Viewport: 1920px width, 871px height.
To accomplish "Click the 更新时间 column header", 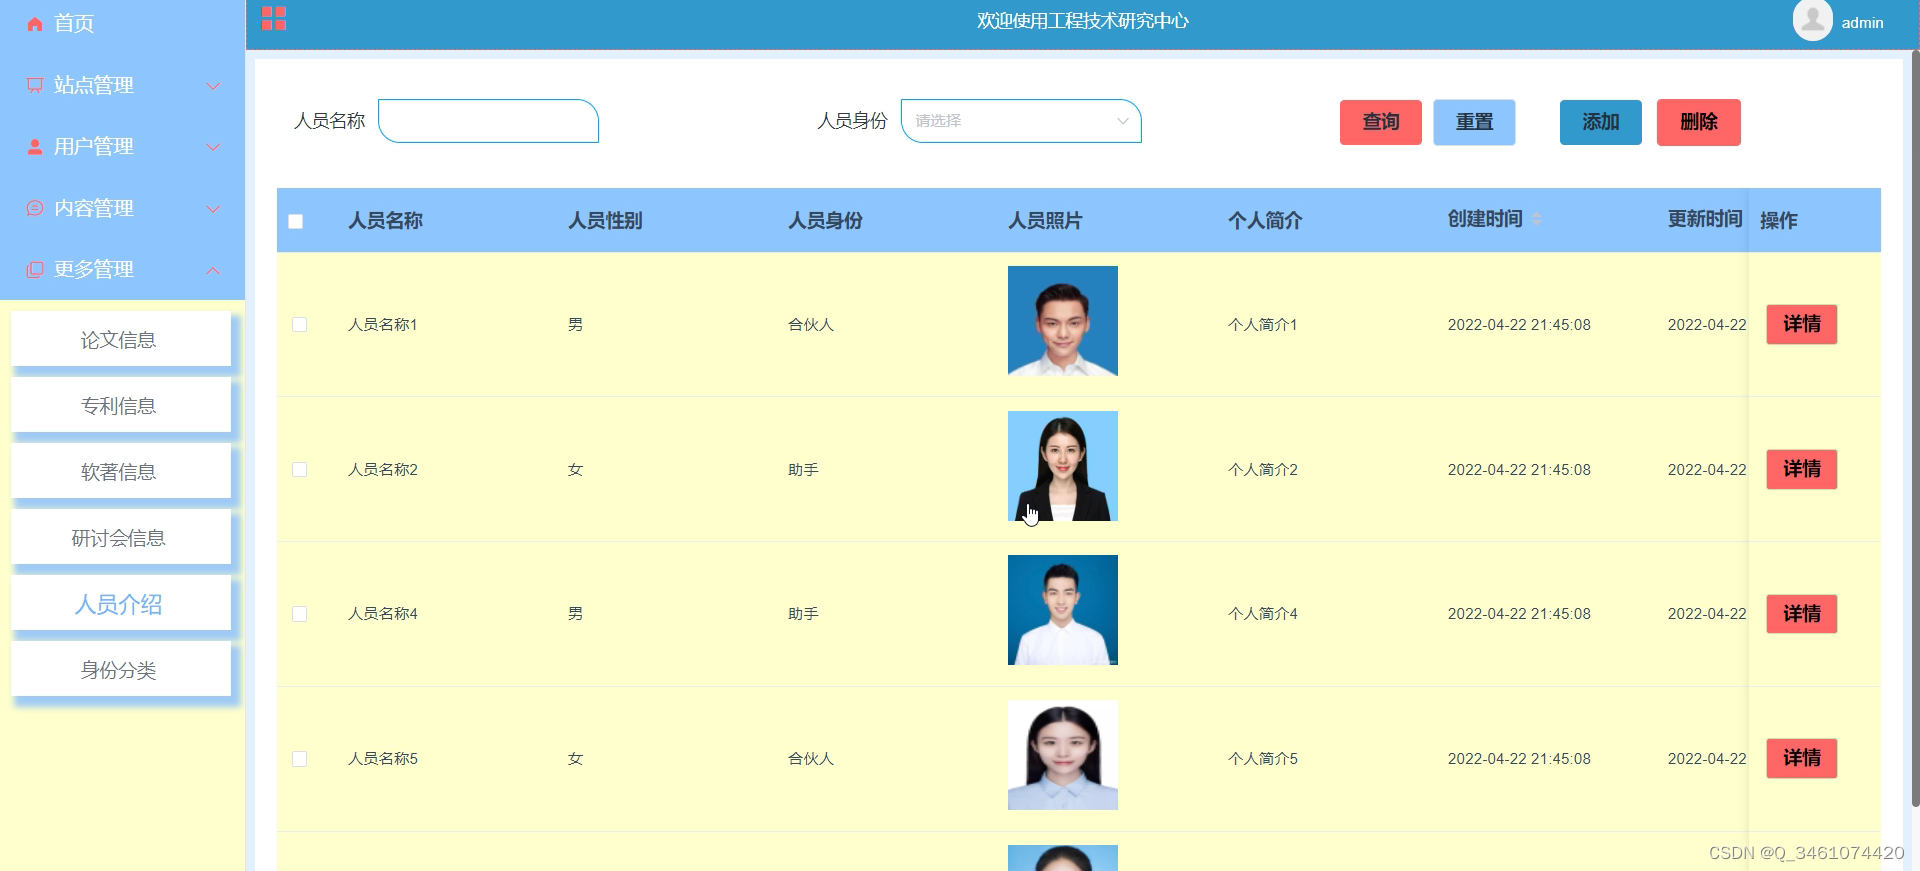I will [1705, 219].
